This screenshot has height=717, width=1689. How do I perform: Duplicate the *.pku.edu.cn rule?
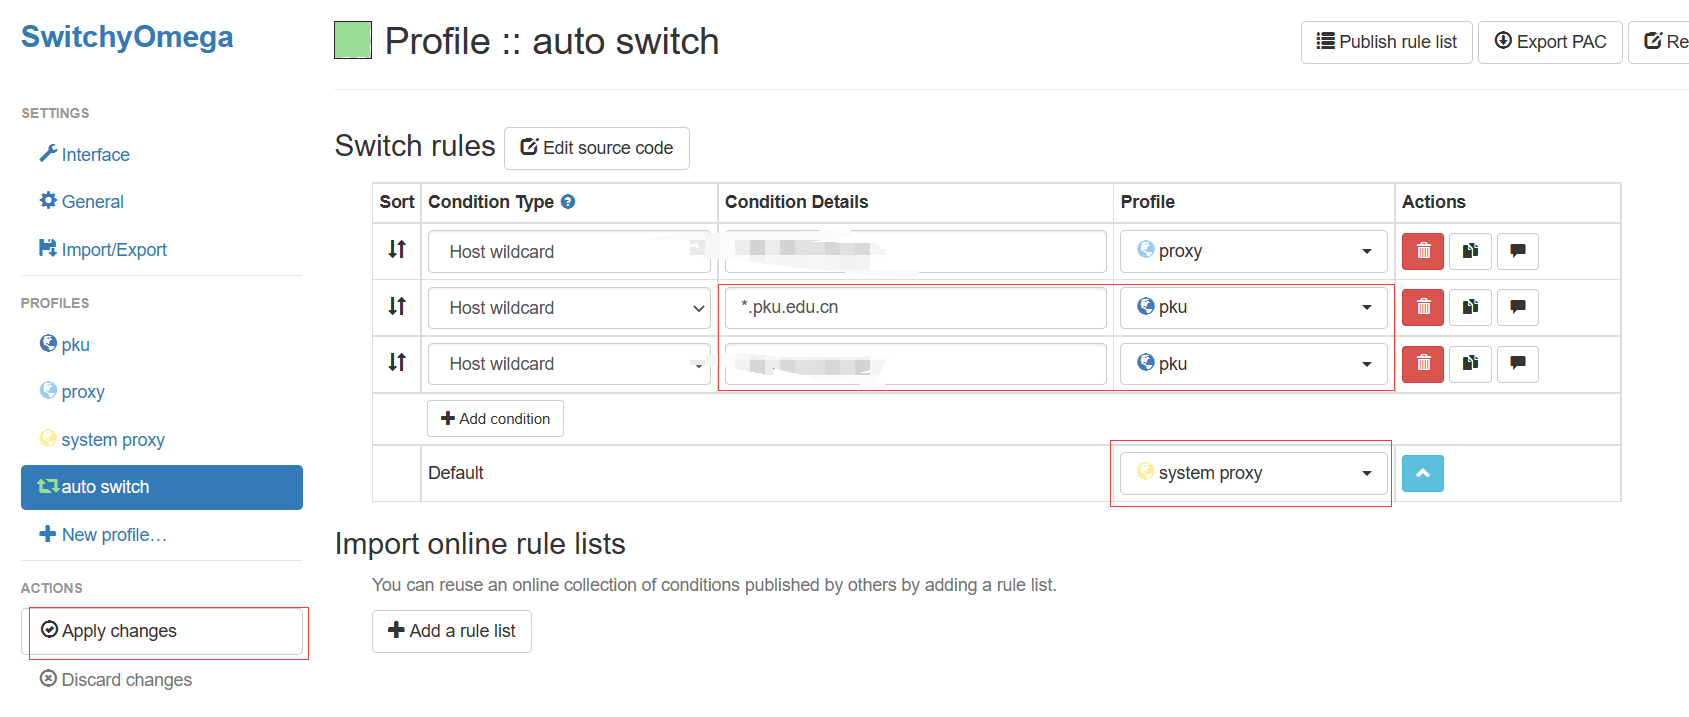pyautogui.click(x=1470, y=307)
